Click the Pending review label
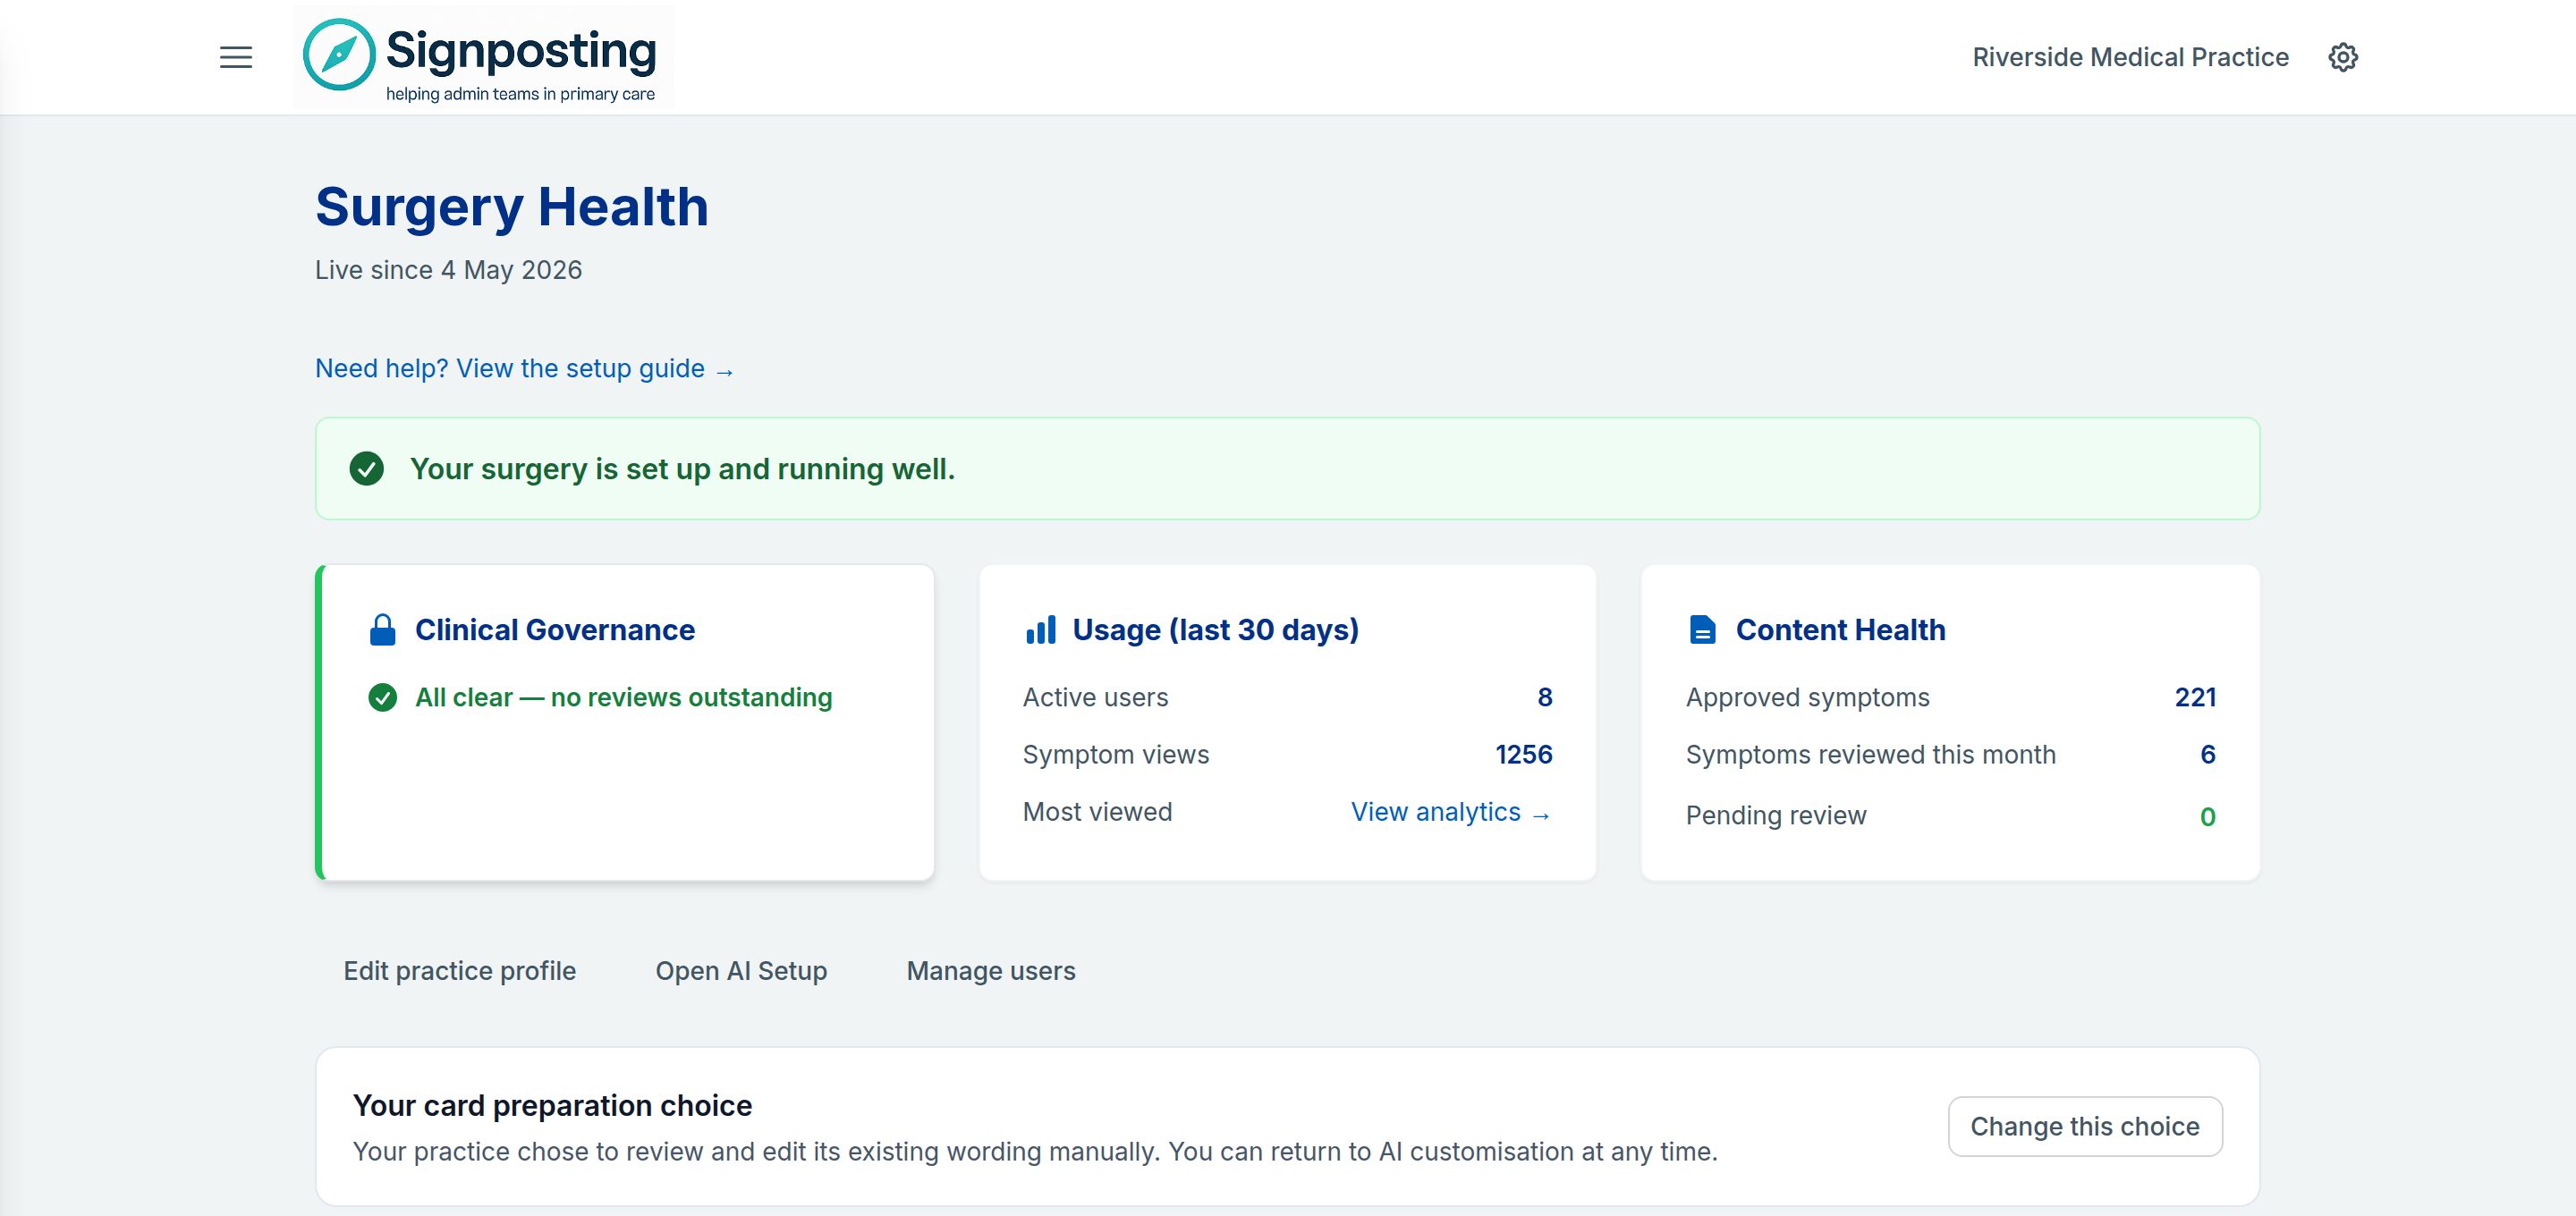This screenshot has width=2576, height=1216. pyautogui.click(x=1776, y=815)
